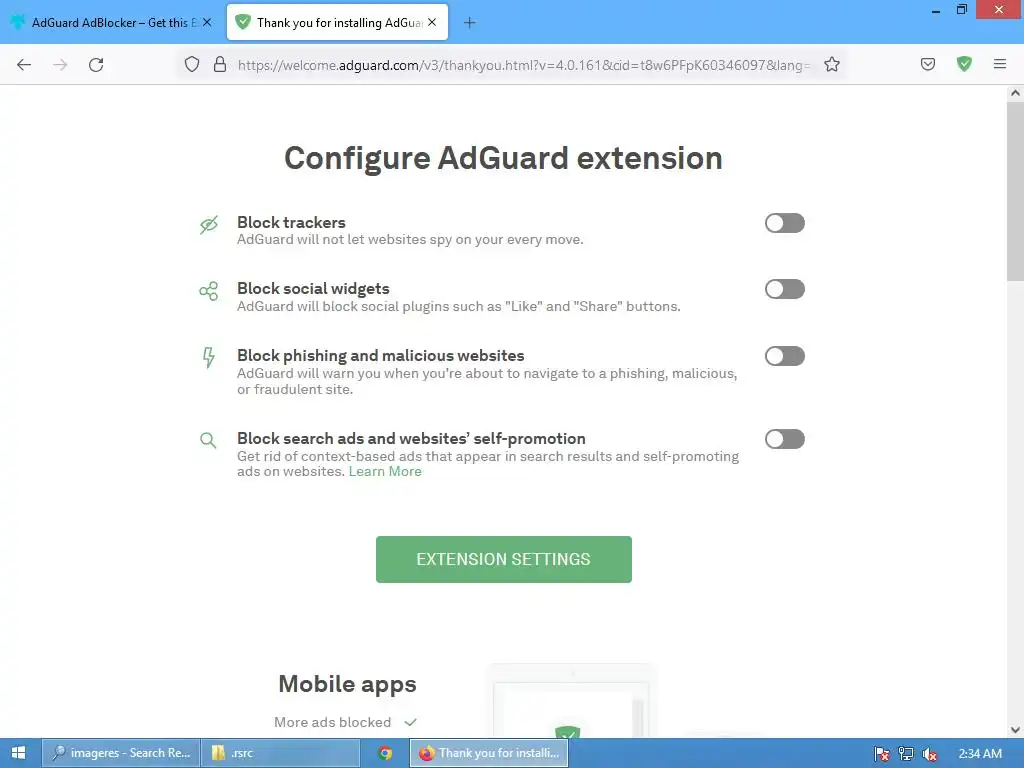The image size is (1024, 768).
Task: Click the page URL address field
Action: (522, 65)
